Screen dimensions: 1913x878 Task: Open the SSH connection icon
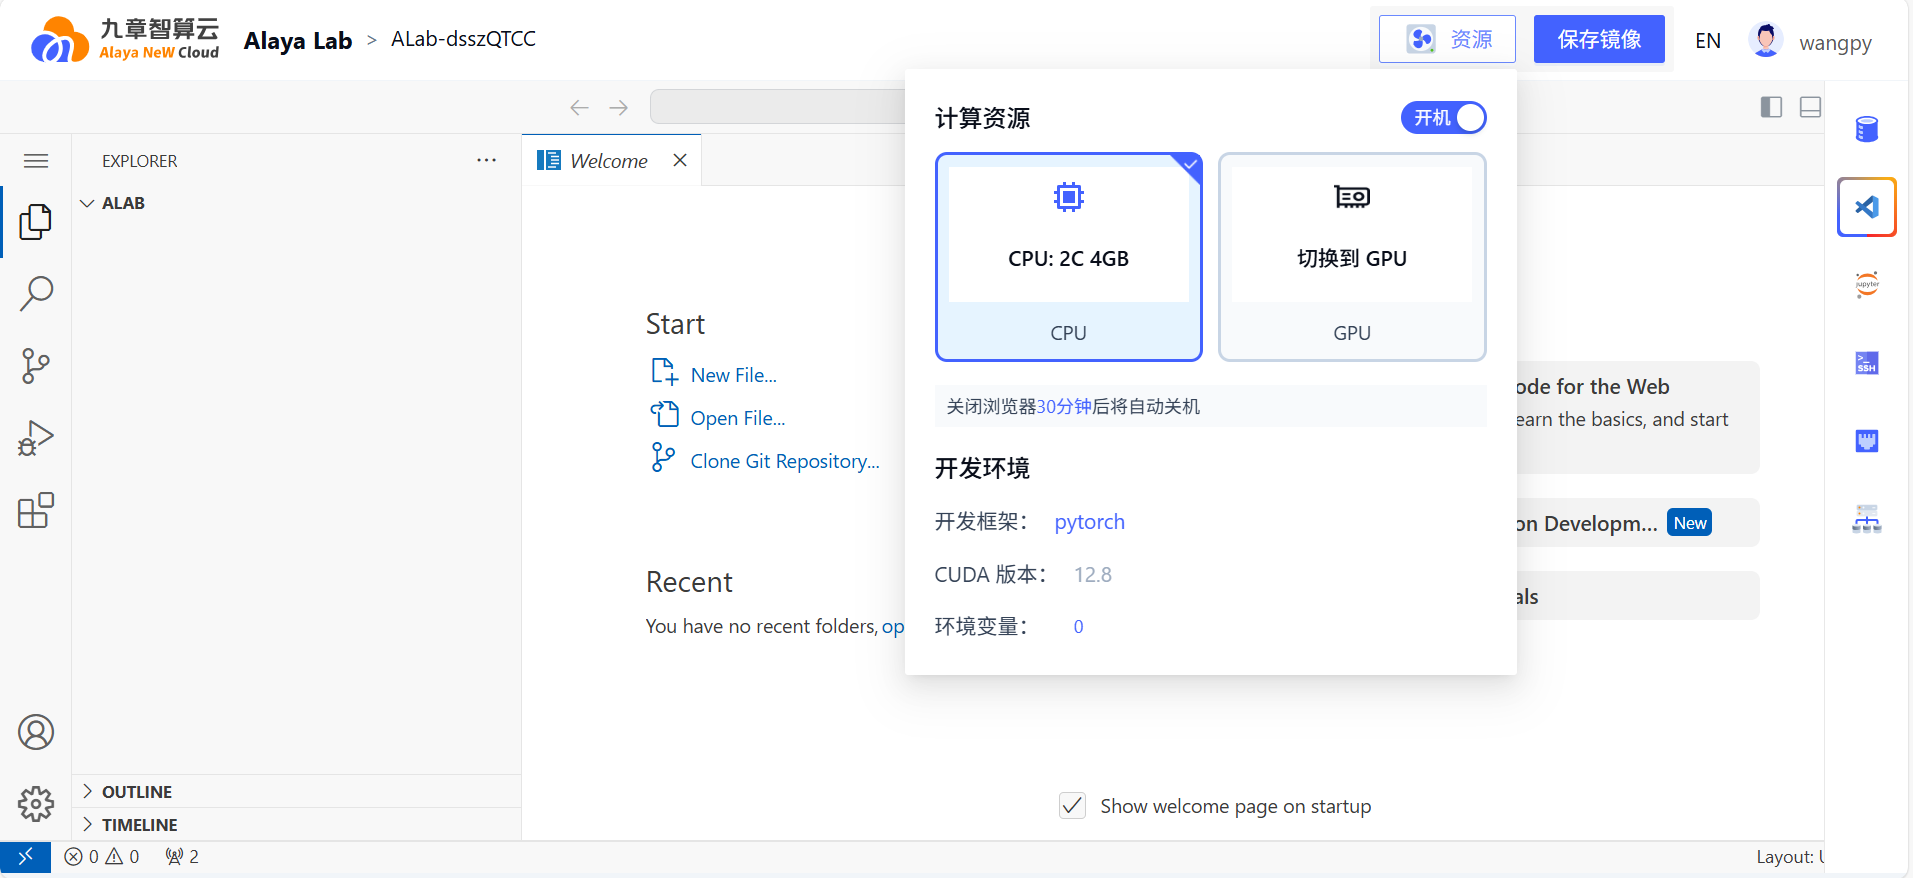tap(1866, 363)
